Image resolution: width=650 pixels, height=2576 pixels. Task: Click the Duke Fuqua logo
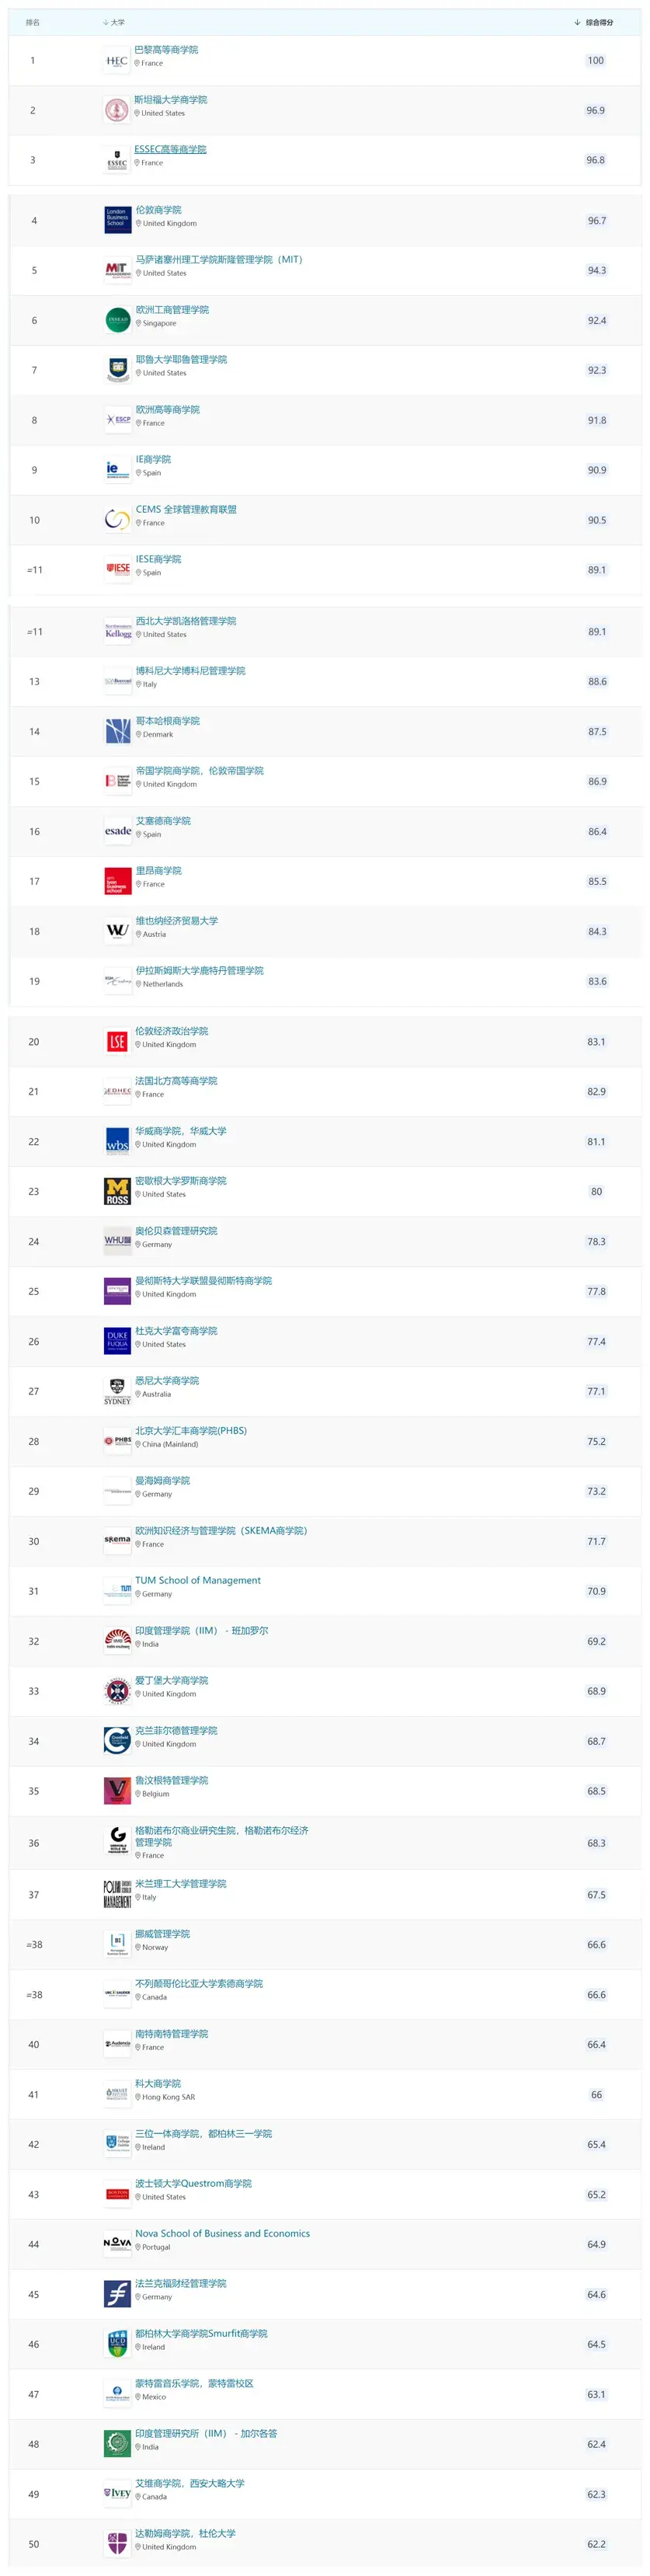[117, 1342]
